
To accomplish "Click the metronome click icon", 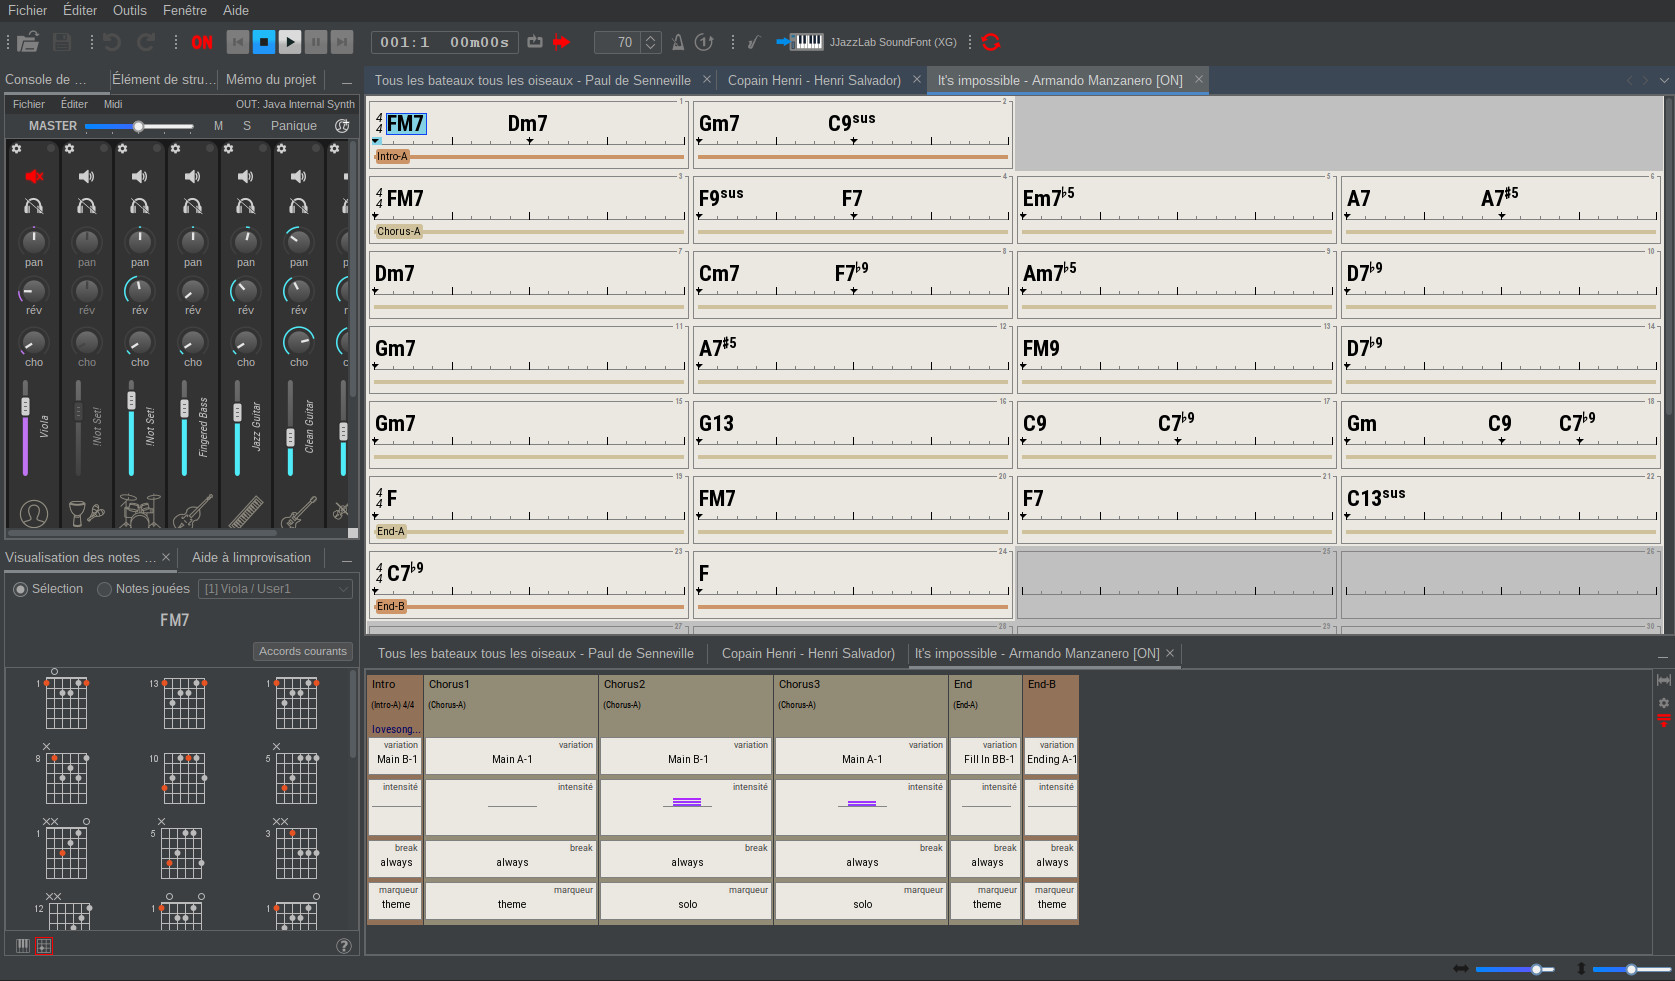I will pos(678,42).
